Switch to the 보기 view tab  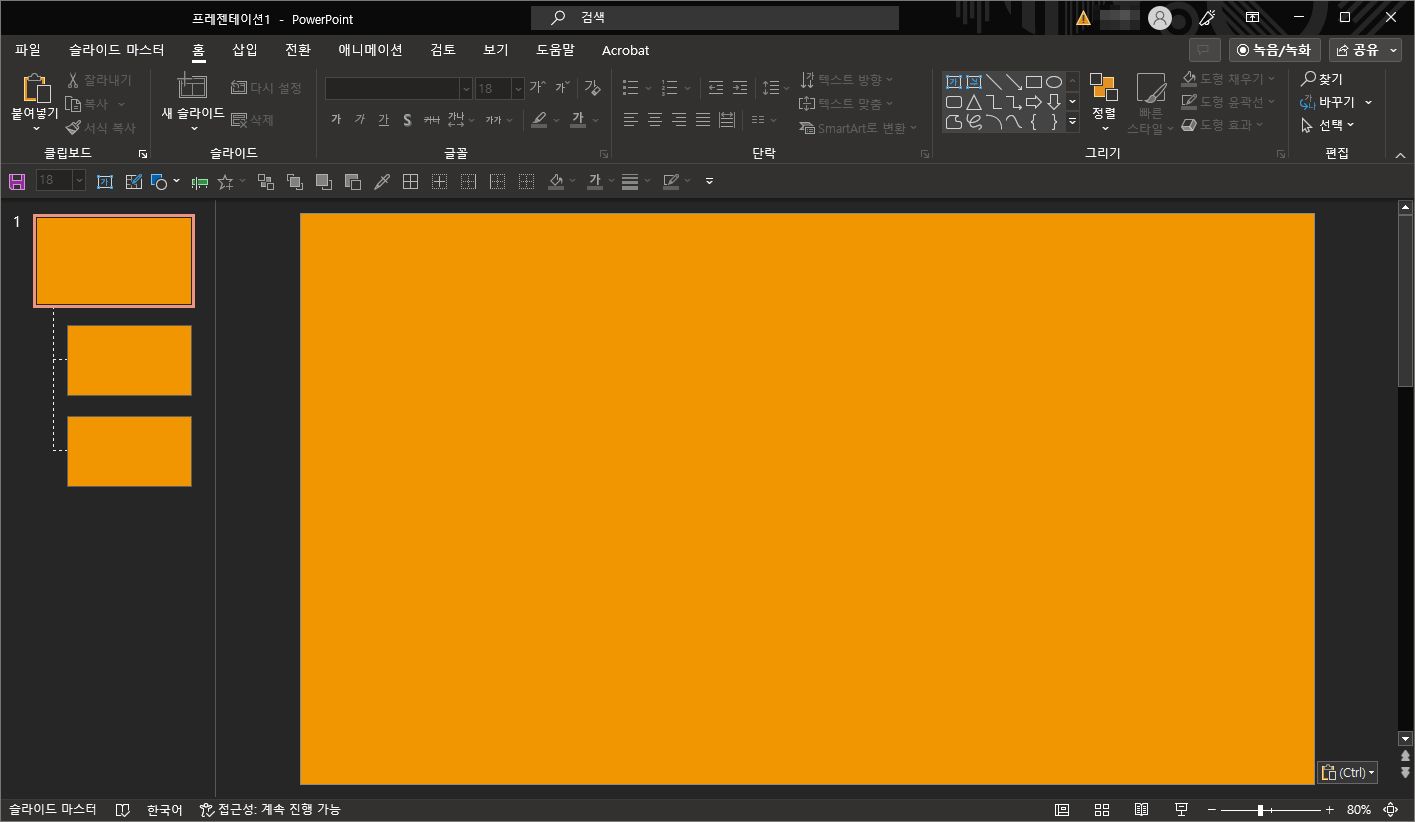(x=496, y=50)
